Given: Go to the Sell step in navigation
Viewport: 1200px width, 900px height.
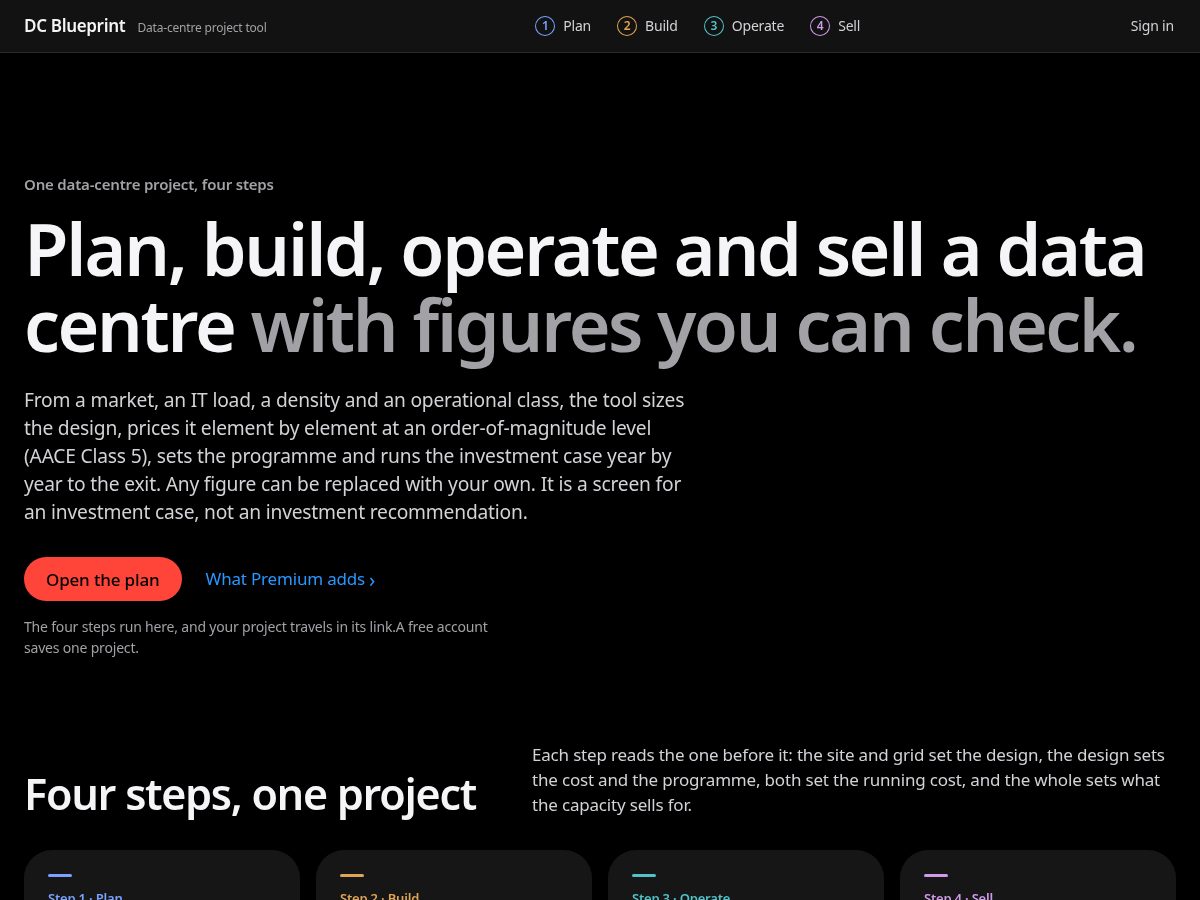Looking at the screenshot, I should (835, 26).
